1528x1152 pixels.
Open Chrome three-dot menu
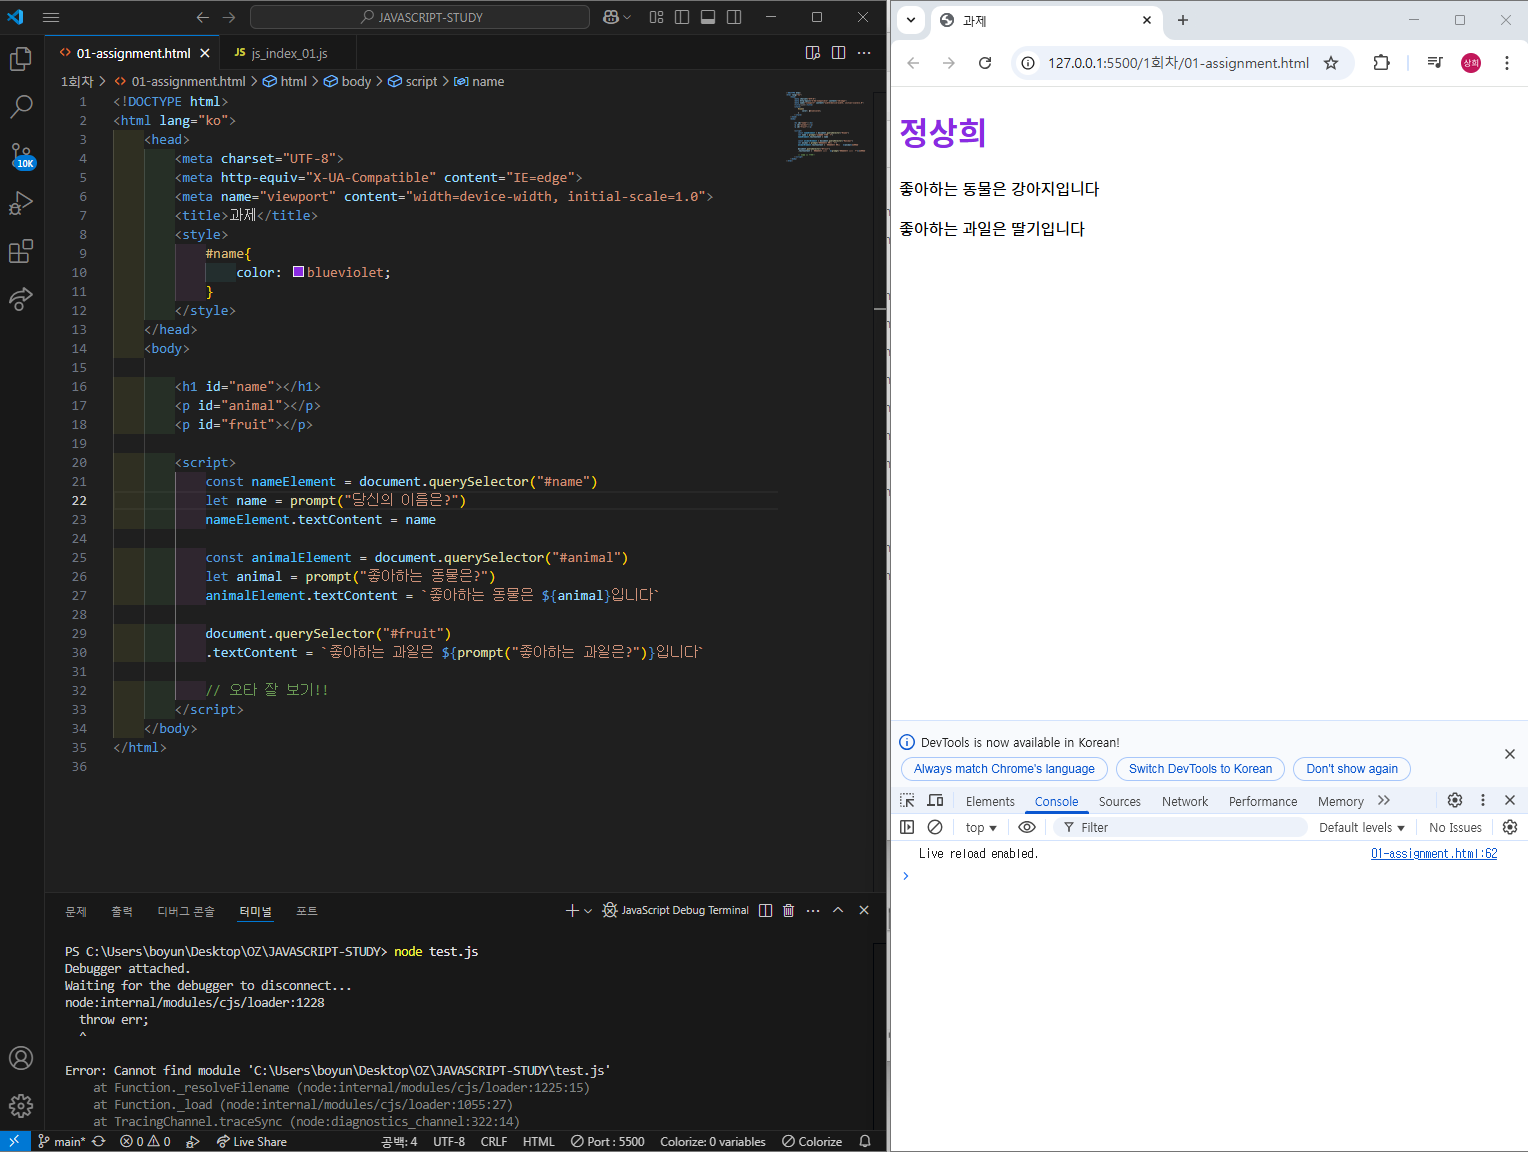1507,63
